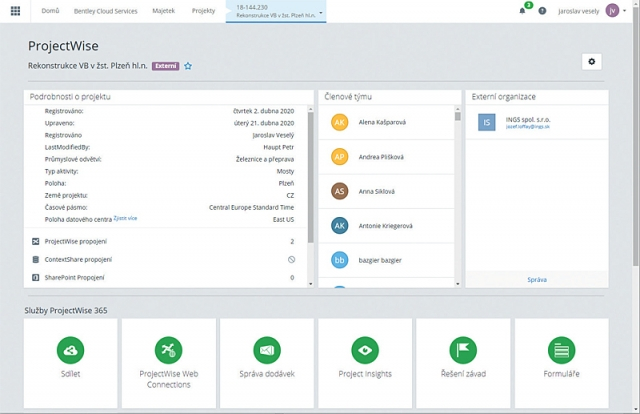Open notifications bell icon

click(x=522, y=11)
